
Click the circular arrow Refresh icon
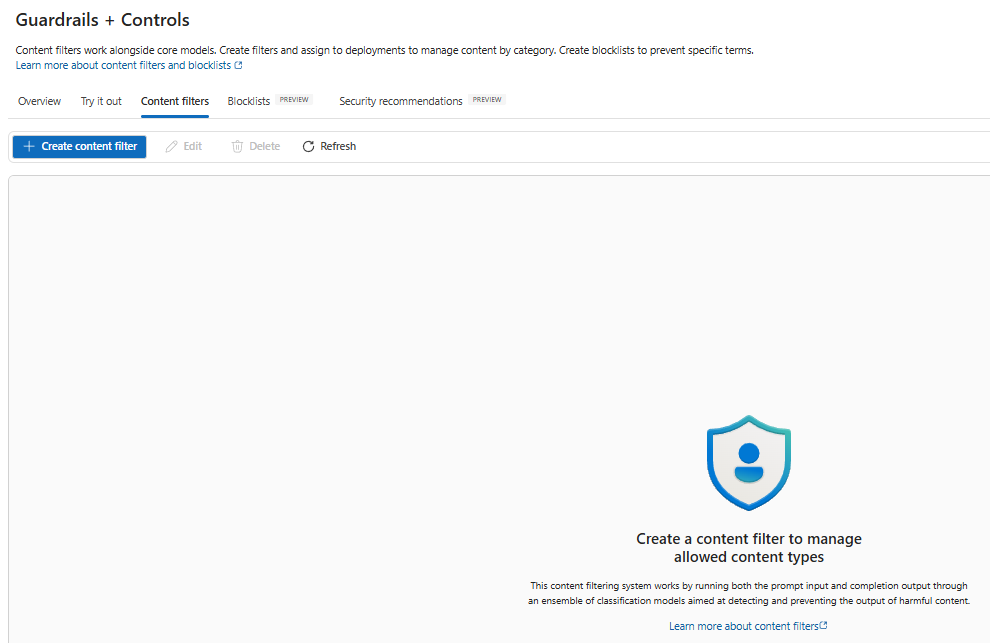coord(308,147)
